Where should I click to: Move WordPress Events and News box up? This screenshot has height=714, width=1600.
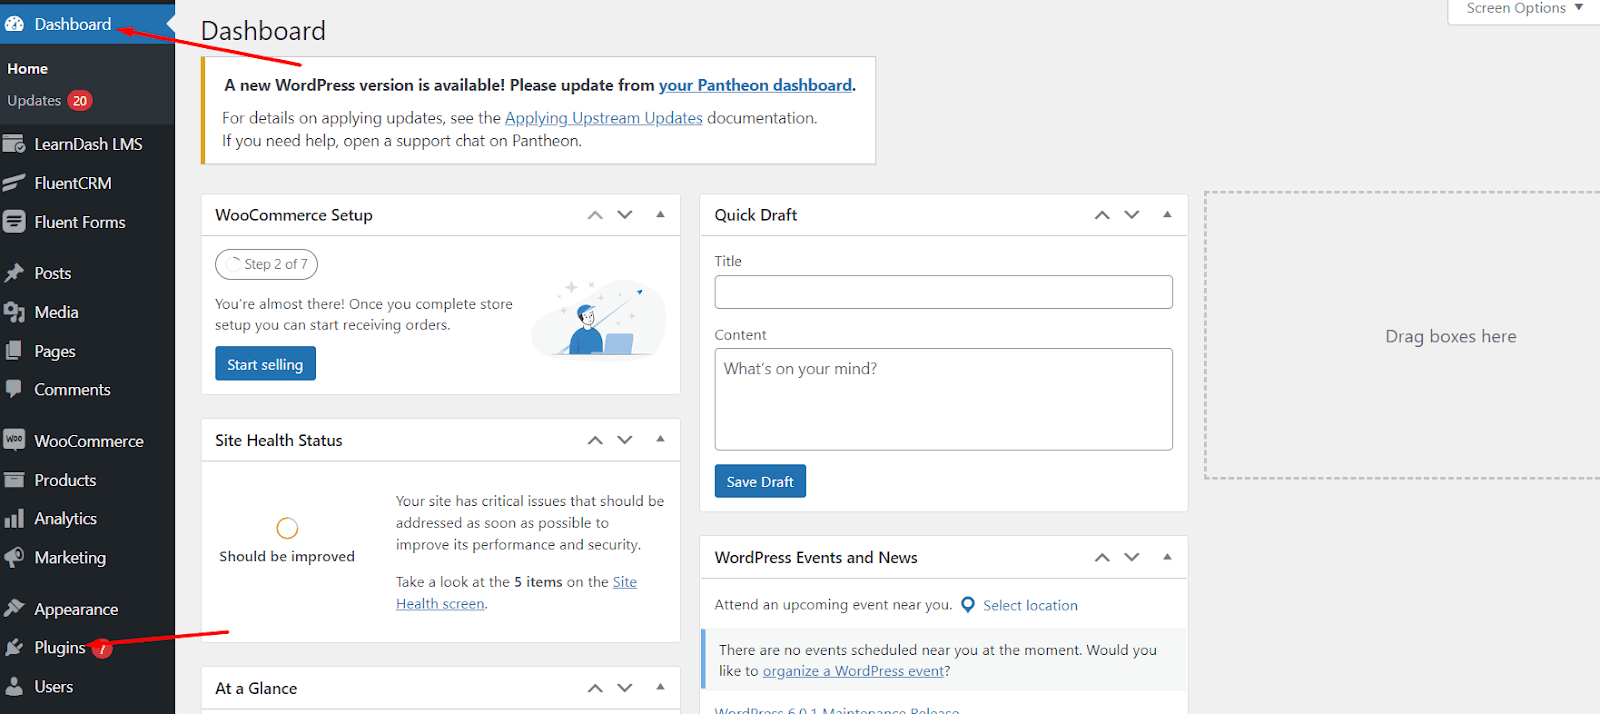click(1102, 558)
